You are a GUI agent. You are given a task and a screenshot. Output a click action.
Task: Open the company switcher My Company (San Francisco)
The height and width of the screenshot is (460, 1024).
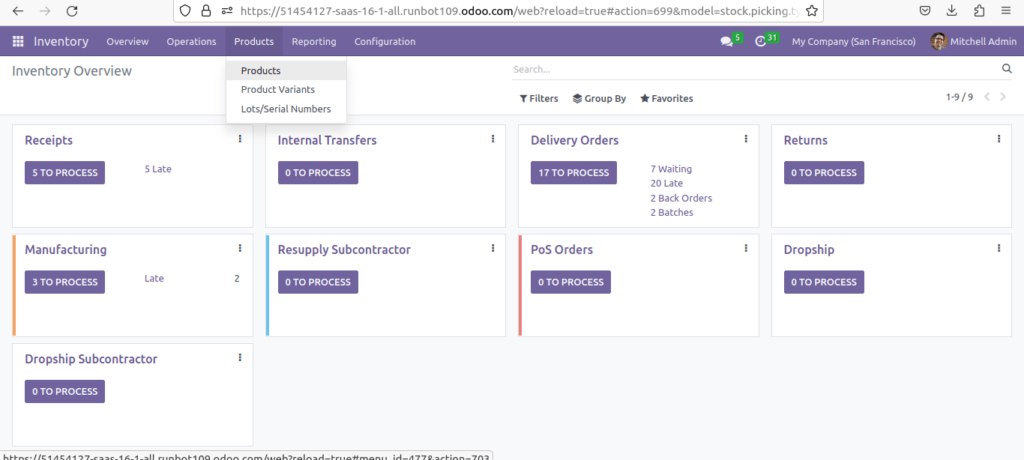point(854,41)
